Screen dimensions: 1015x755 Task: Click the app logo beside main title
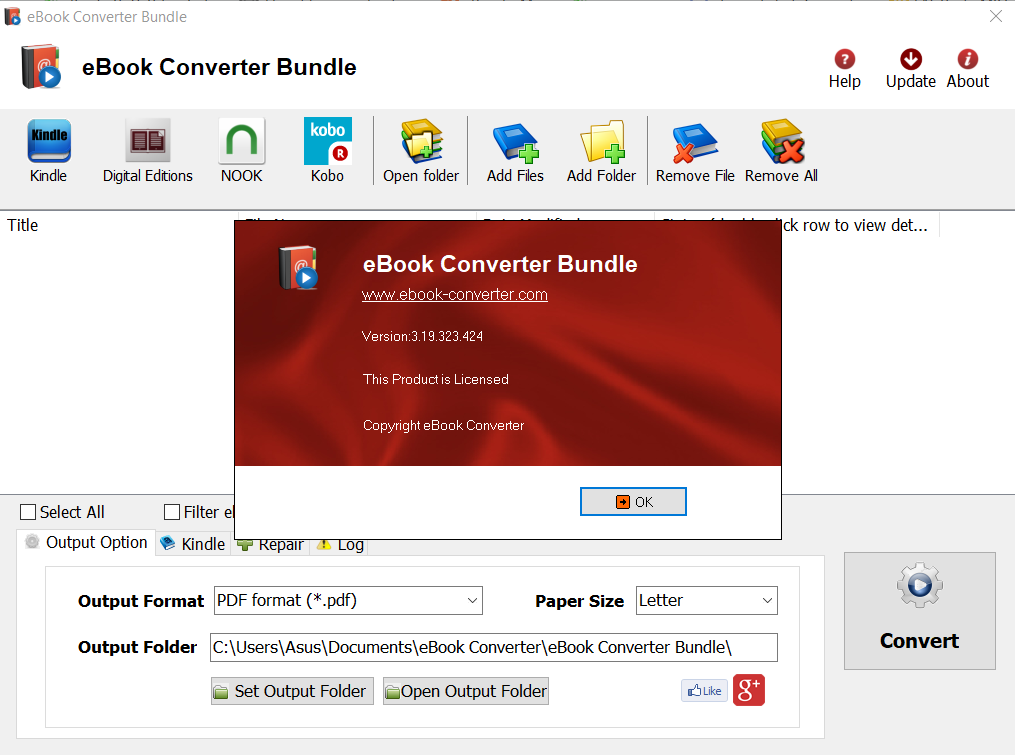point(41,66)
